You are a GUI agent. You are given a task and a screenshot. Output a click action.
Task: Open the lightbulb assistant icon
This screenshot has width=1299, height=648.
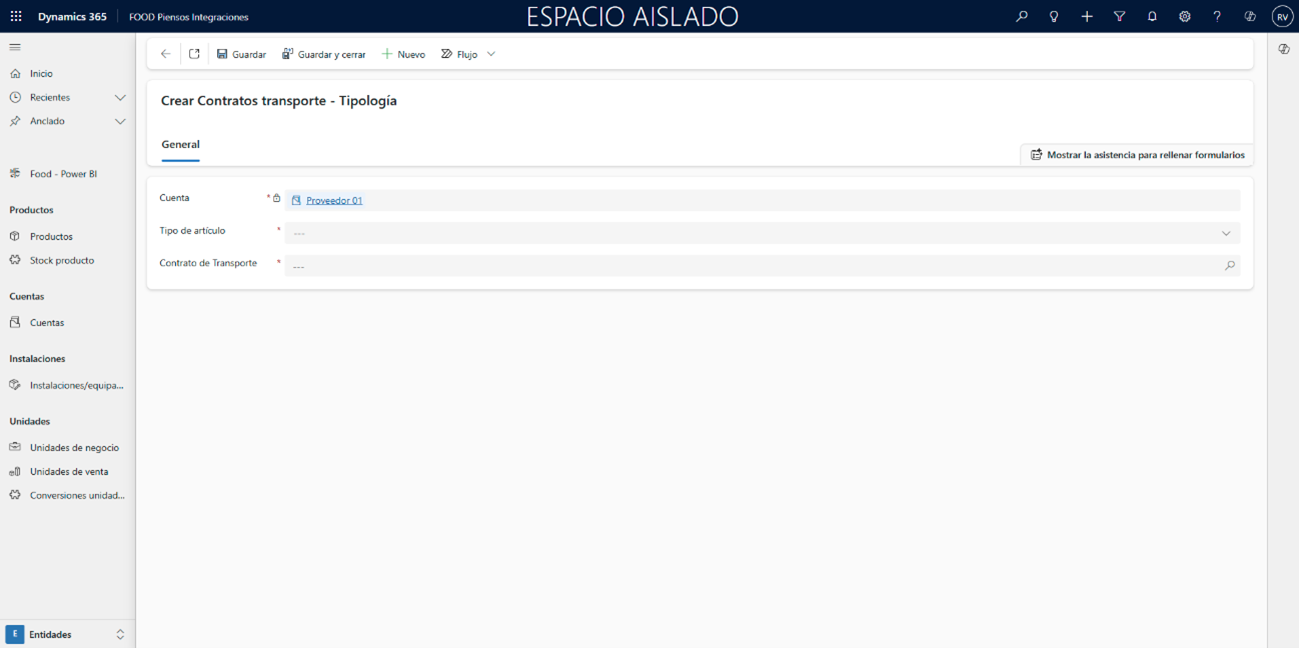[1053, 17]
